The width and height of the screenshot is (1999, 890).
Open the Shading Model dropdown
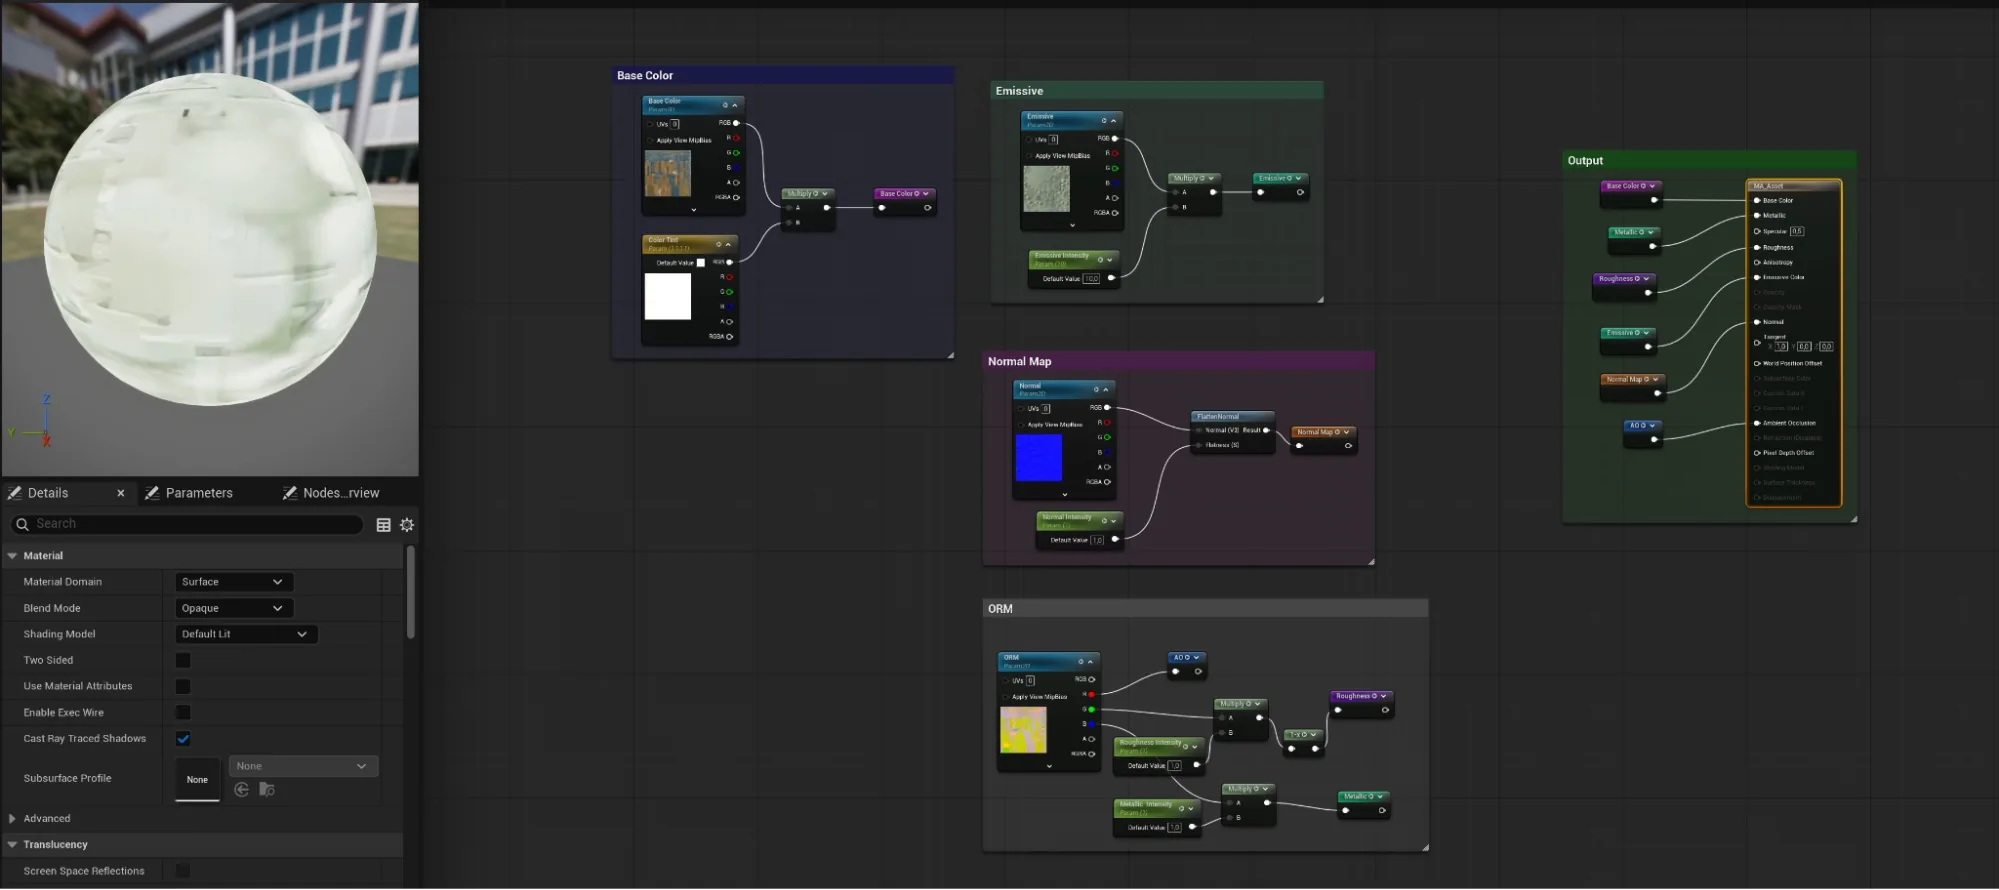pos(246,634)
